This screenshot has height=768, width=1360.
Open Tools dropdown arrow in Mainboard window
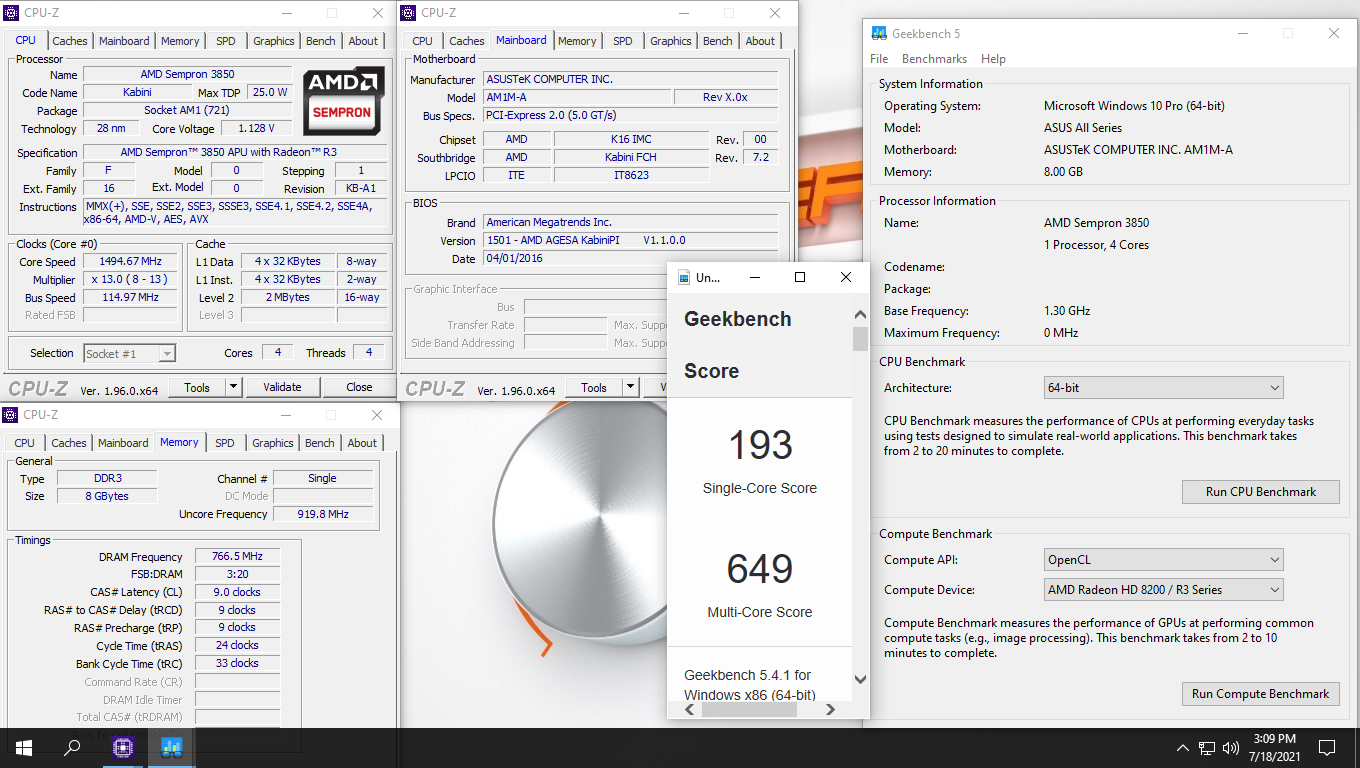click(x=631, y=387)
